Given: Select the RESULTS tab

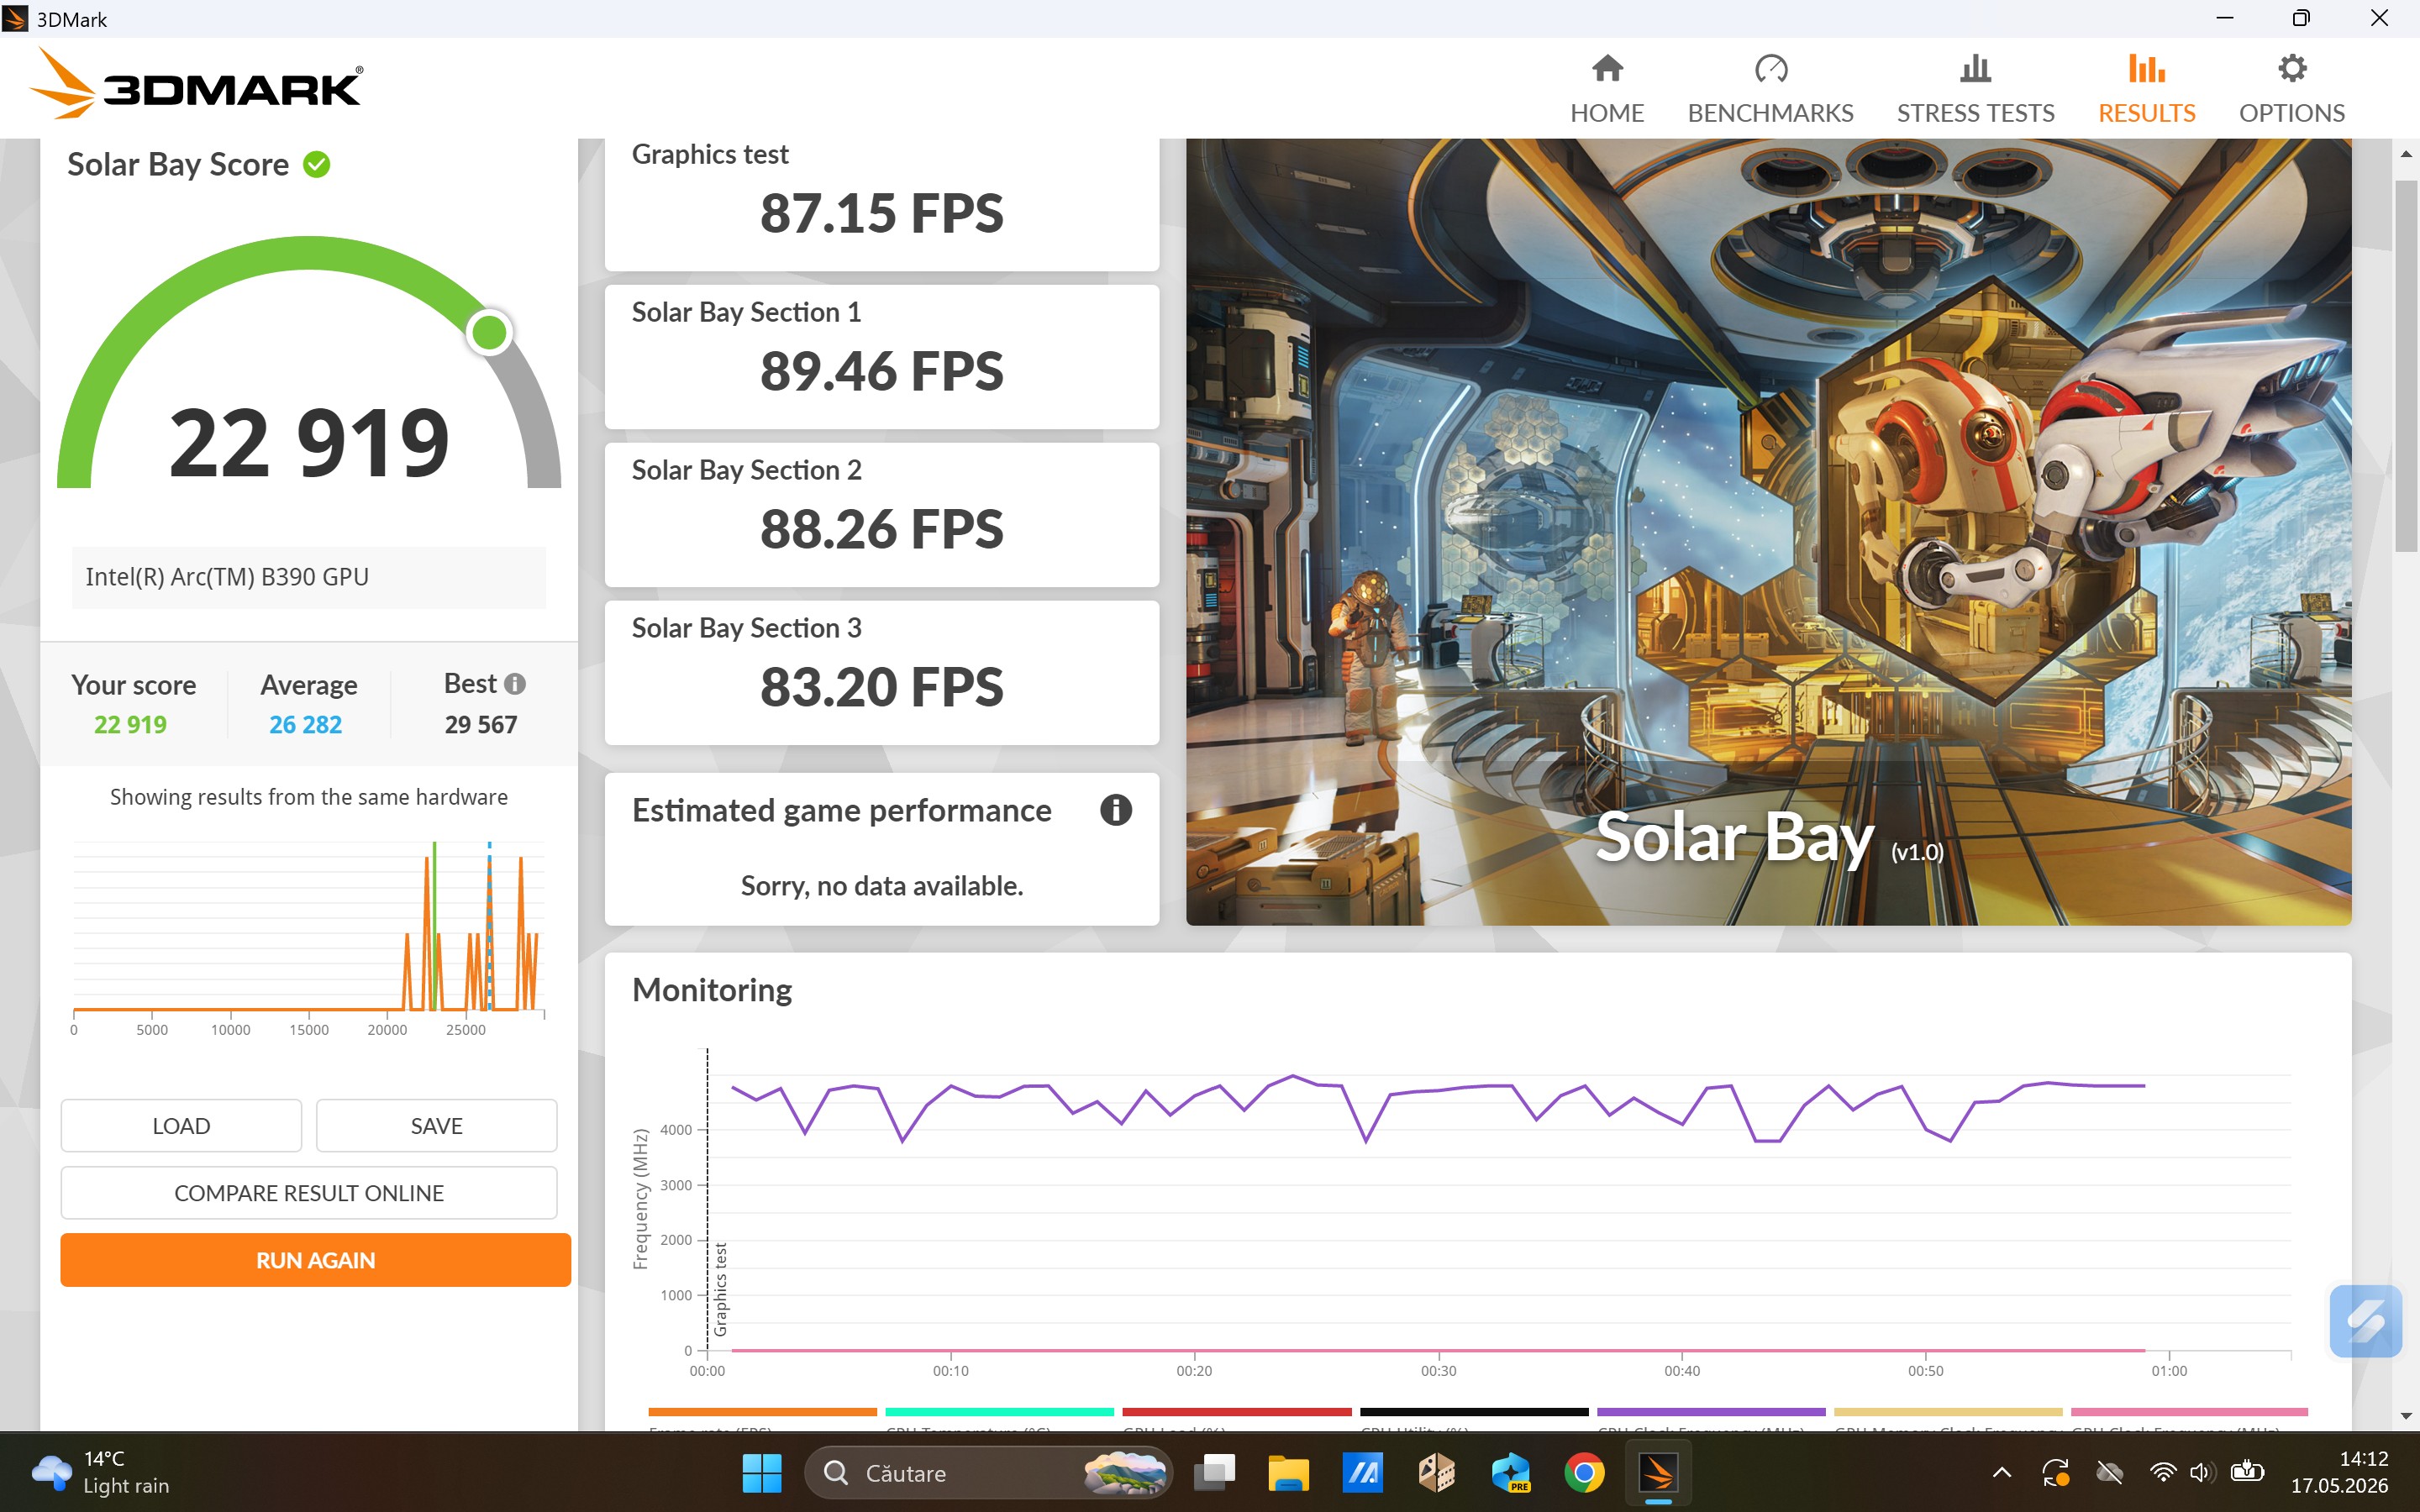Looking at the screenshot, I should (2146, 89).
